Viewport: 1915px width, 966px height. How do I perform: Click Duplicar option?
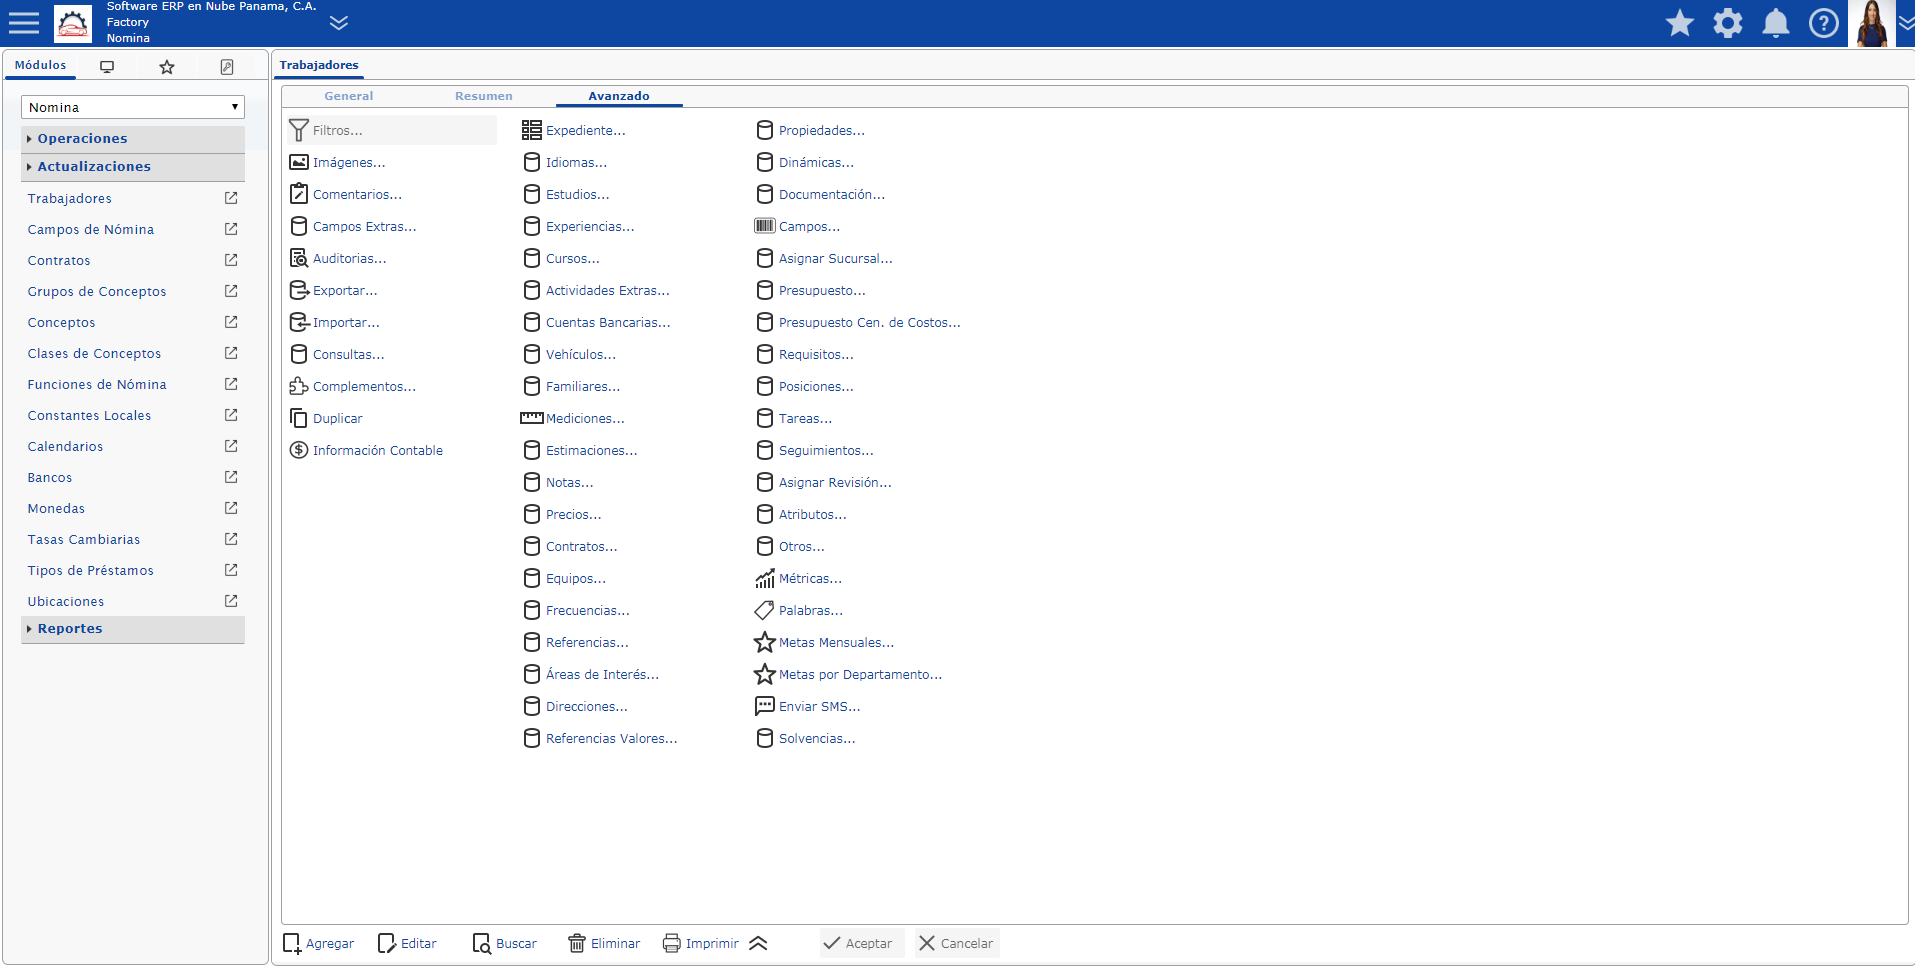pyautogui.click(x=326, y=418)
